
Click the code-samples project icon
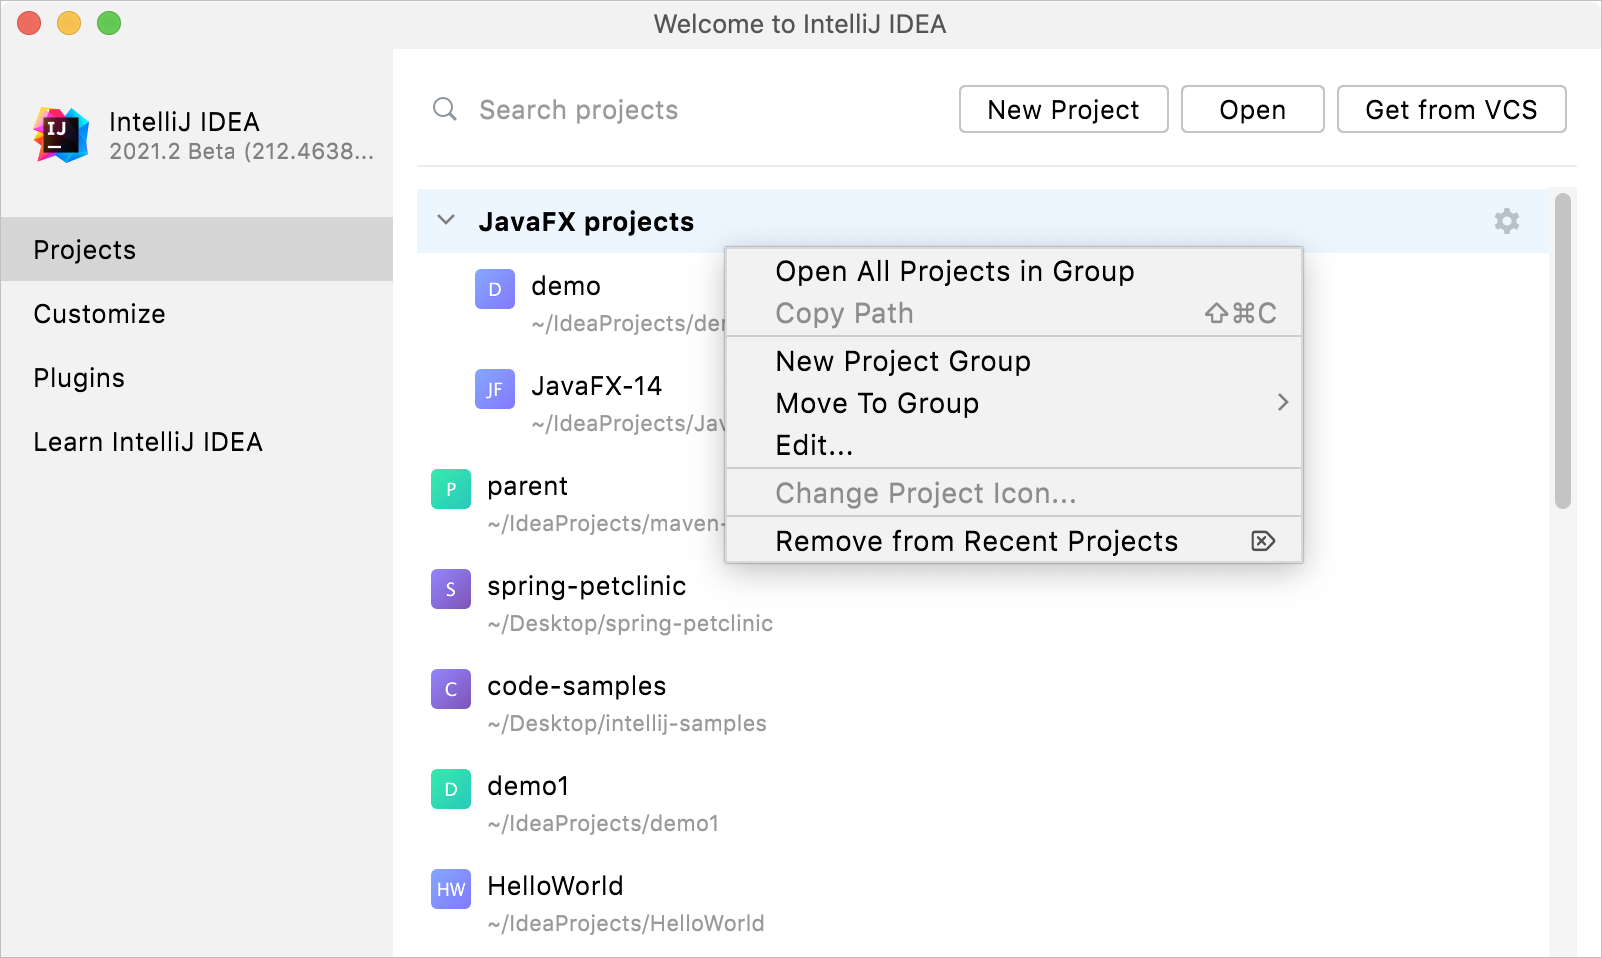(x=450, y=688)
